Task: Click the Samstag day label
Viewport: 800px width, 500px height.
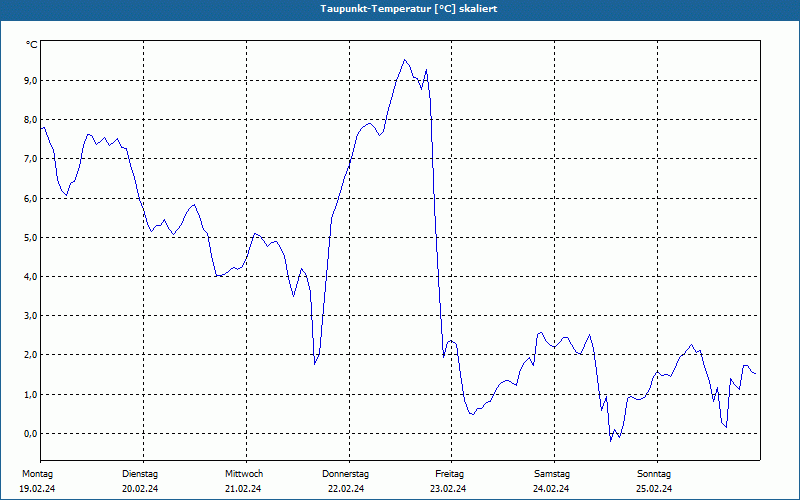Action: pos(552,474)
